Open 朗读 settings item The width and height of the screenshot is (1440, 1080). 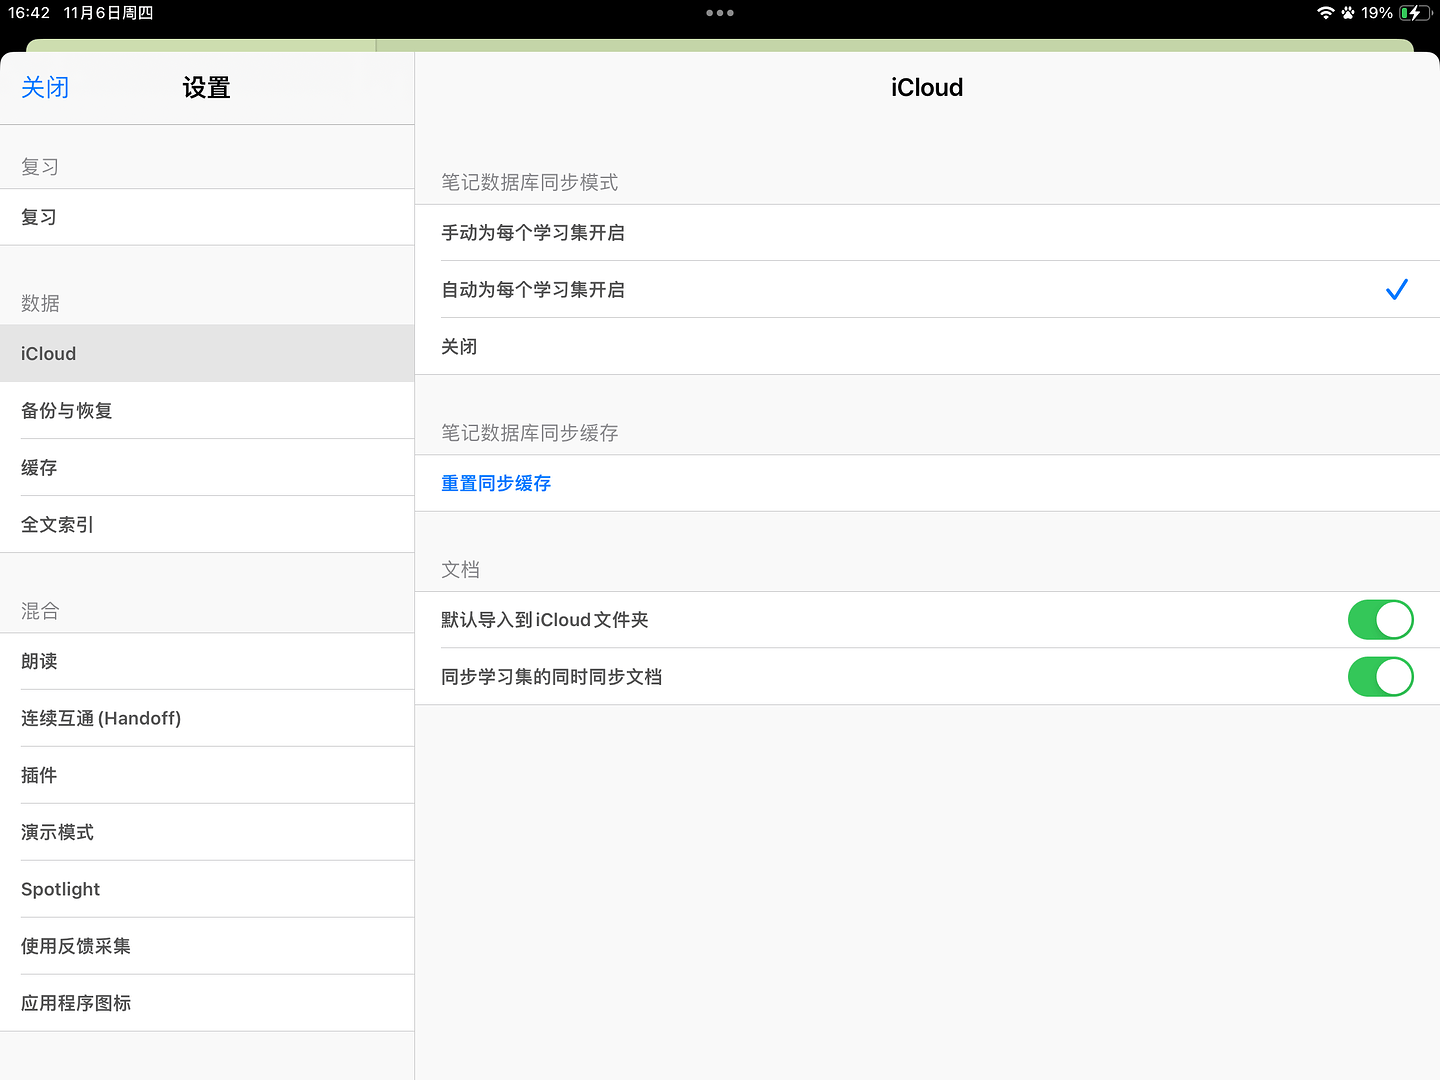pyautogui.click(x=40, y=662)
